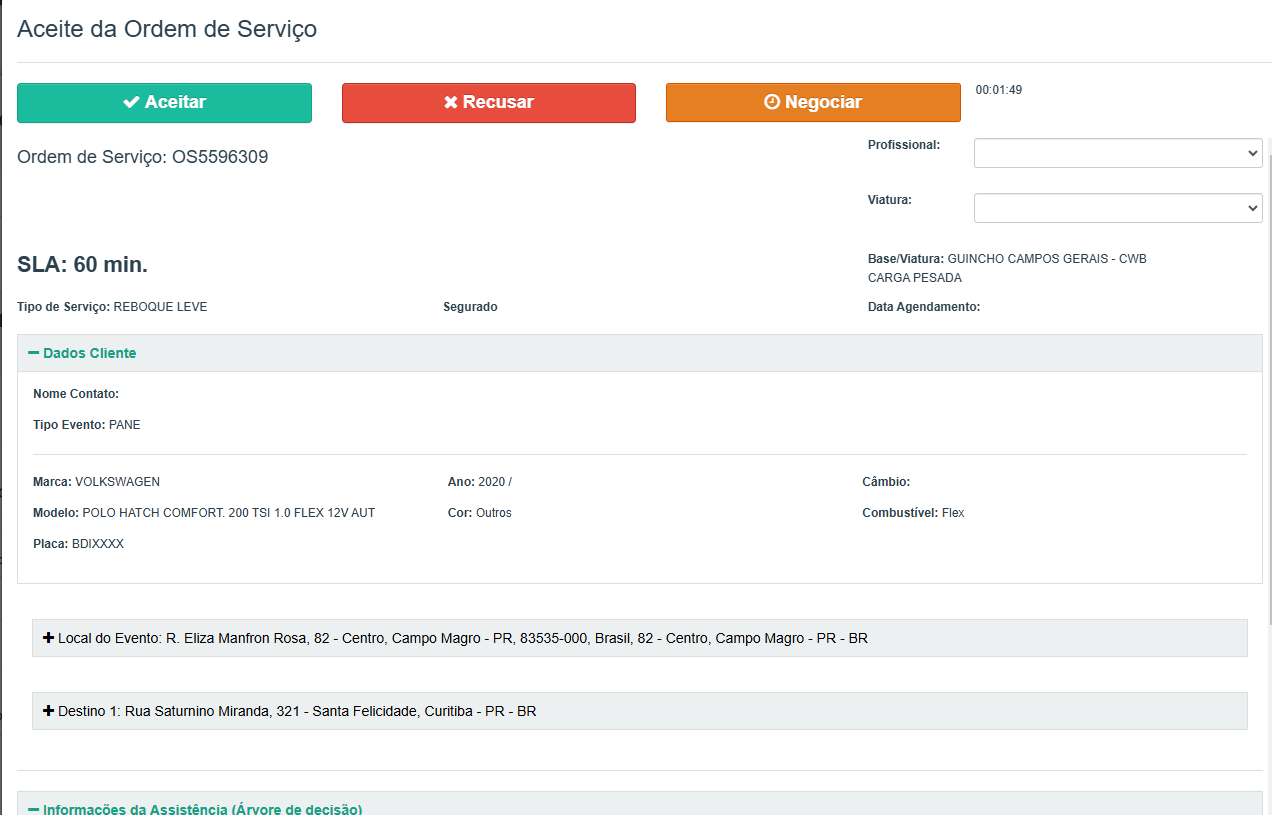This screenshot has width=1272, height=815.
Task: Click the minus icon beside Dados Cliente
Action: (x=34, y=353)
